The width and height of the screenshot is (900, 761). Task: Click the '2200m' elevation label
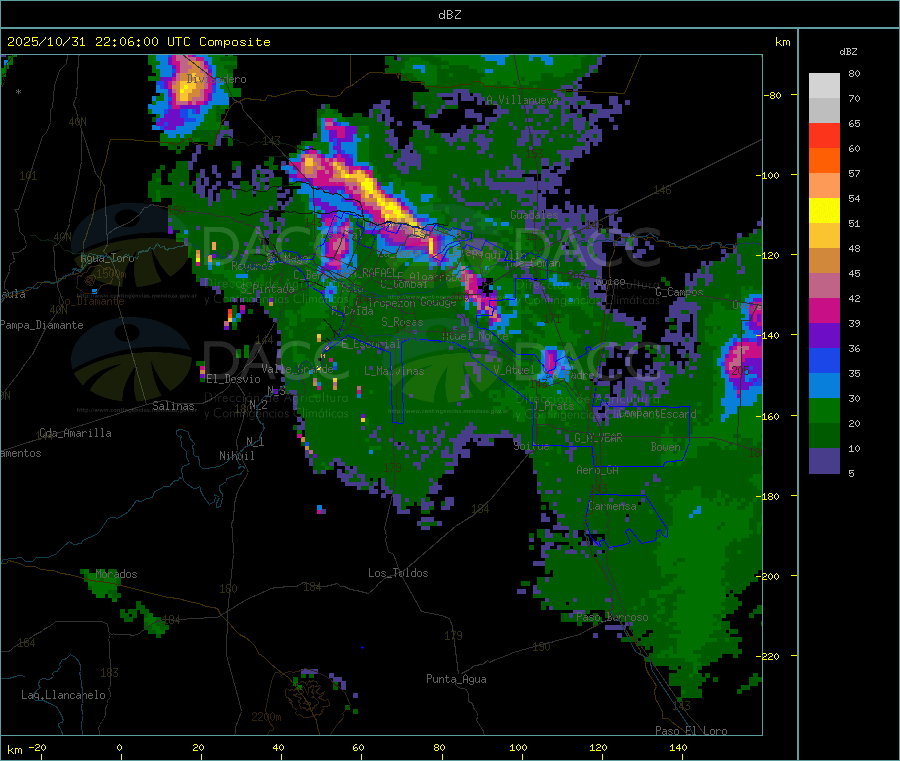click(x=266, y=717)
